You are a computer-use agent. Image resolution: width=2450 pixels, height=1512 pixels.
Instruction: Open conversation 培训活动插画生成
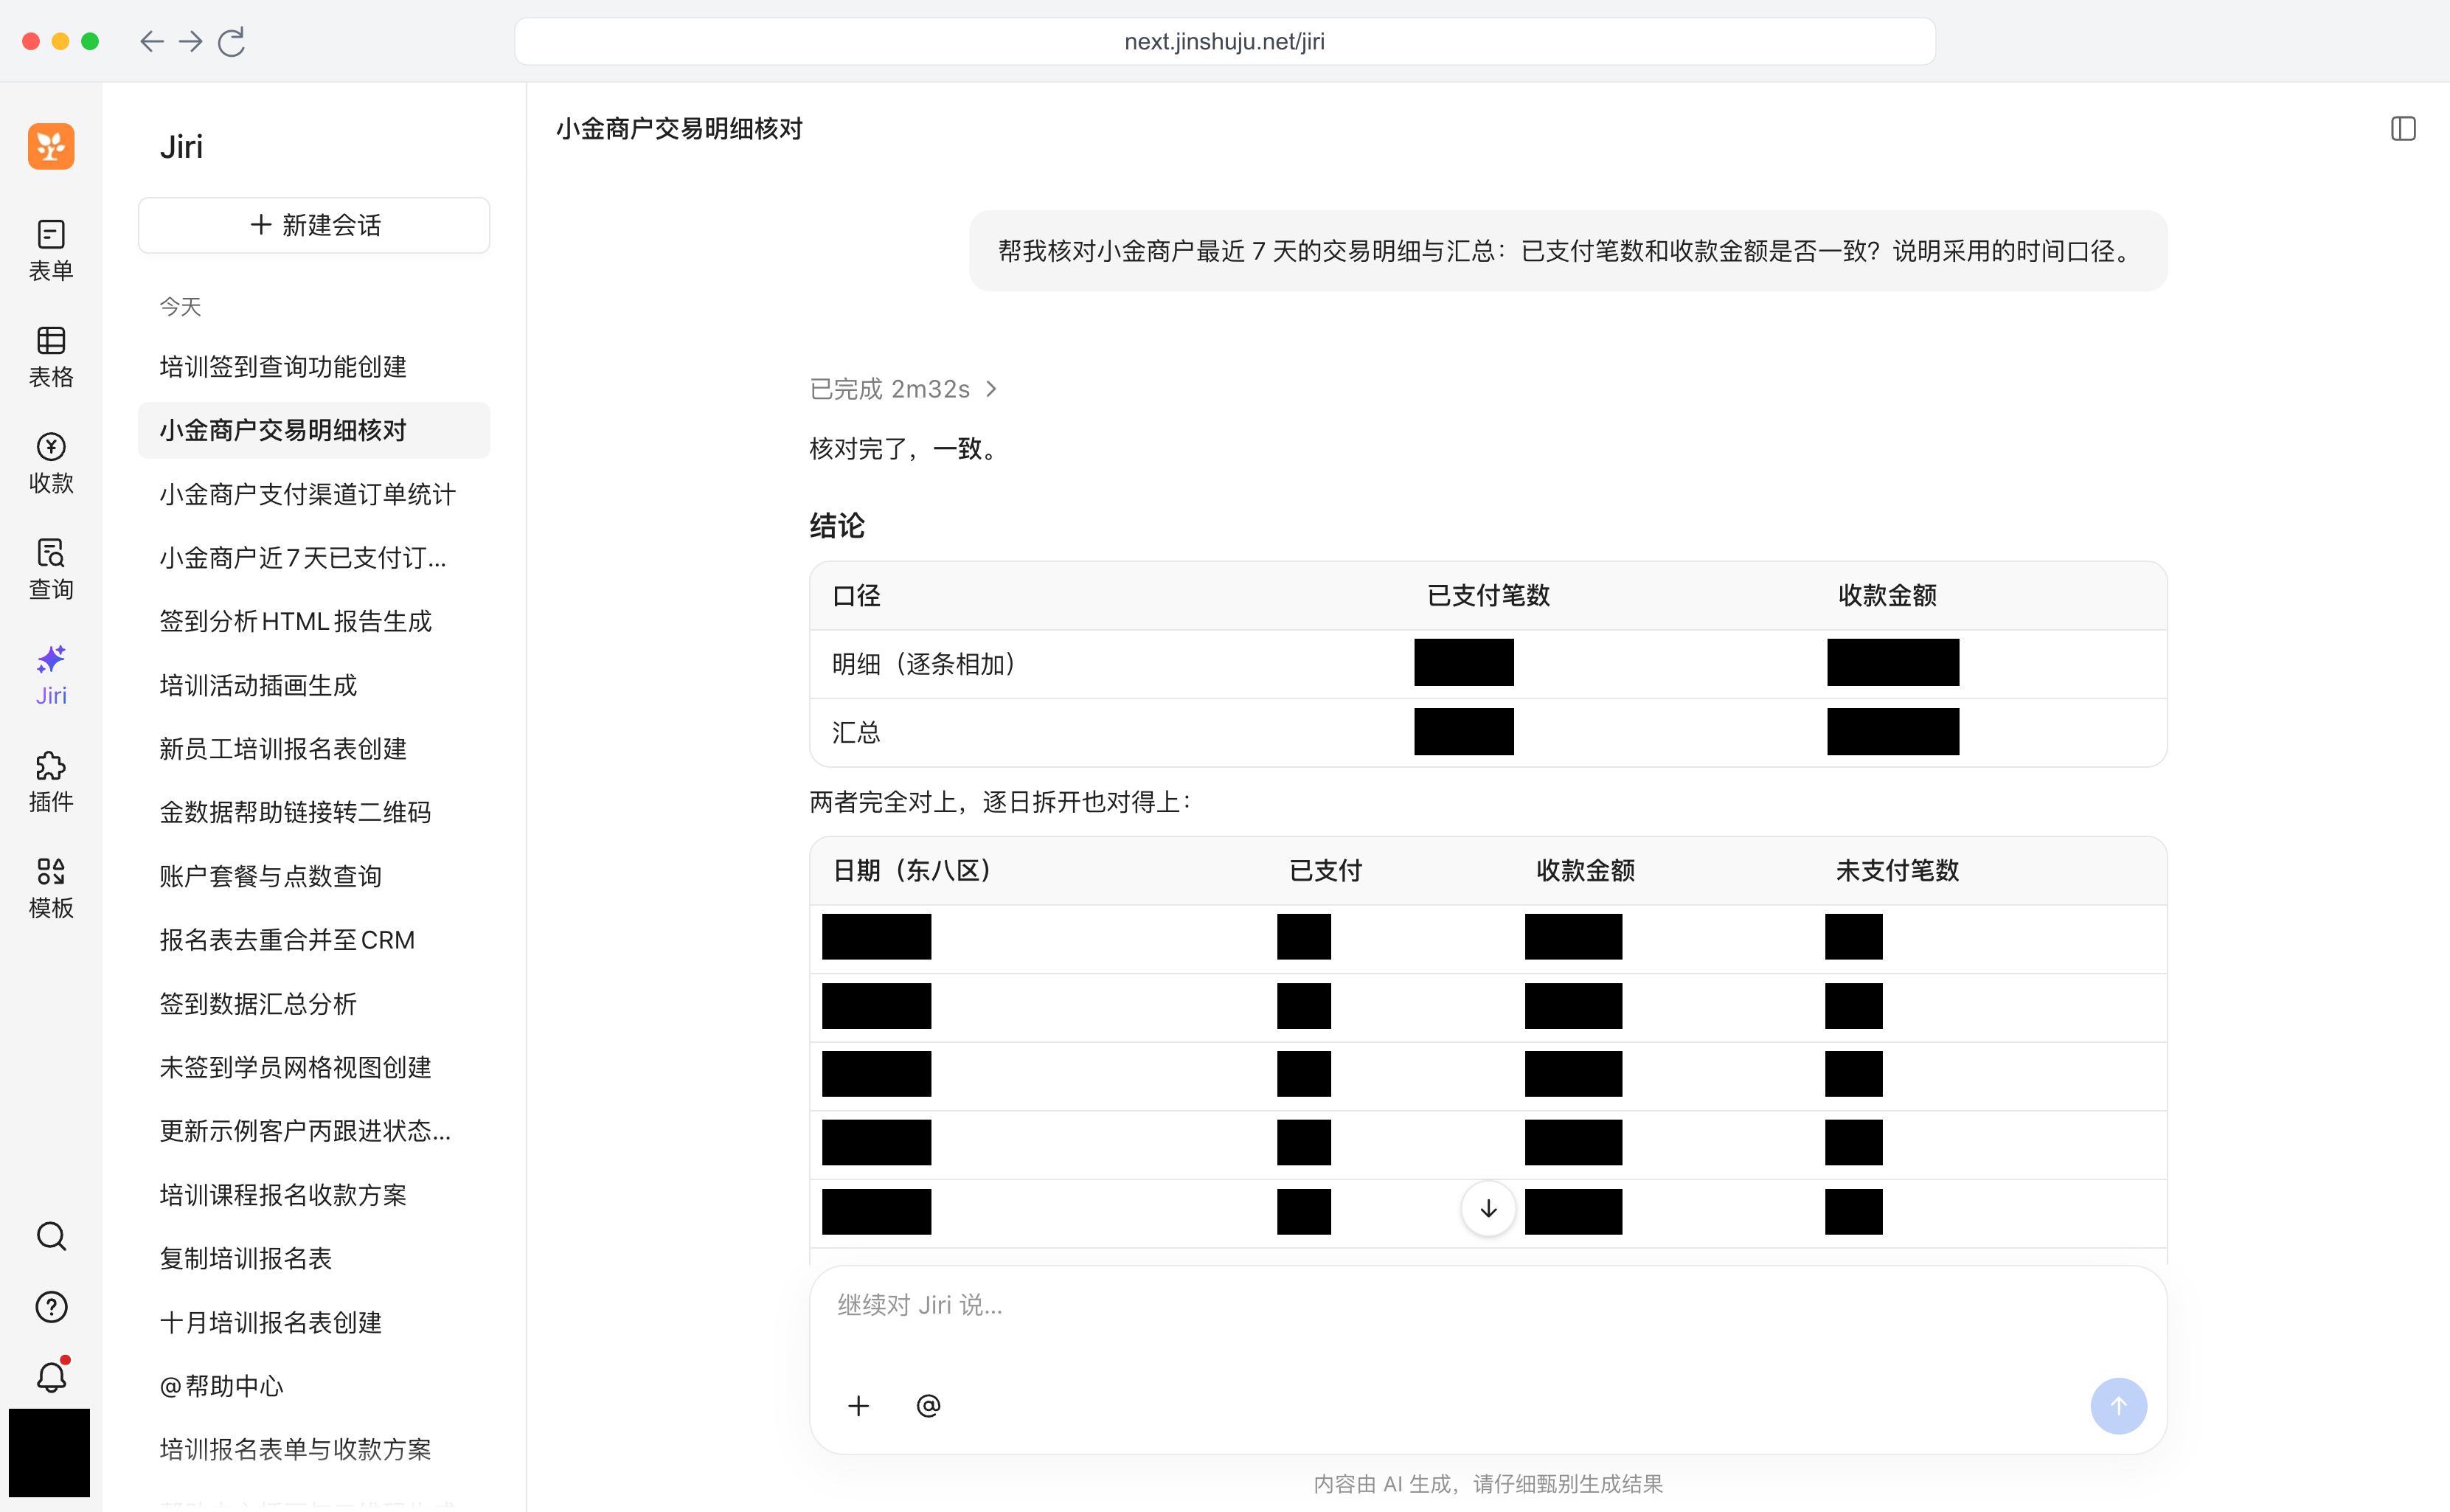coord(314,685)
